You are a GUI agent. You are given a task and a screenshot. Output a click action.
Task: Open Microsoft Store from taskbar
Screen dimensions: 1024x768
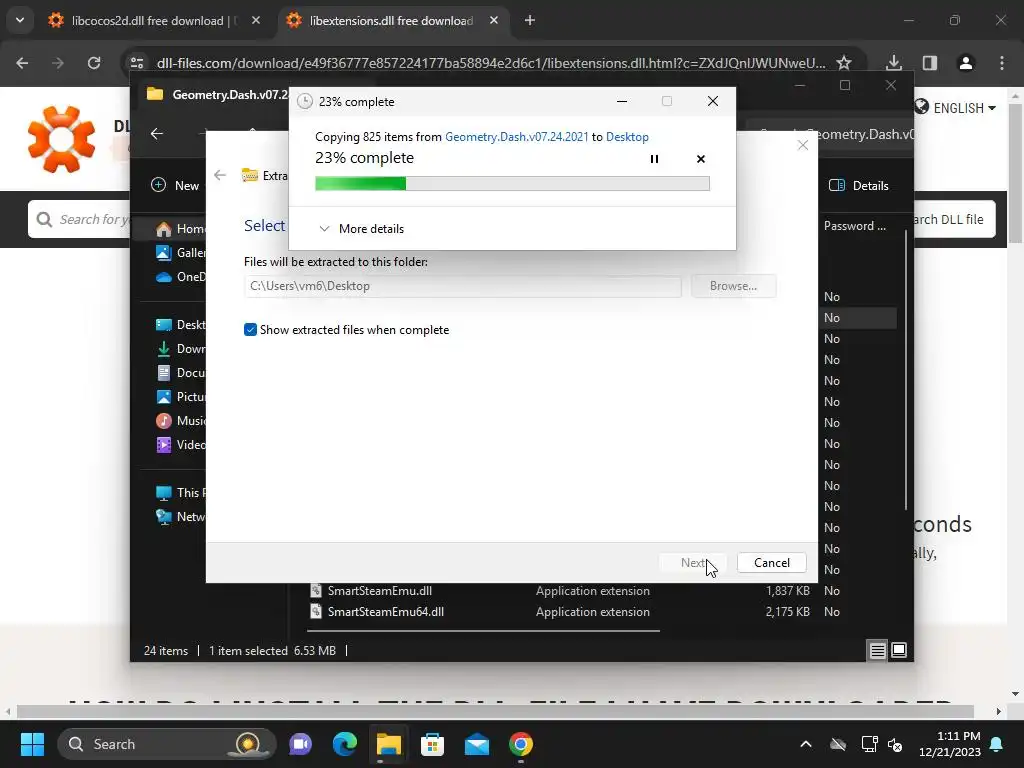[x=432, y=744]
